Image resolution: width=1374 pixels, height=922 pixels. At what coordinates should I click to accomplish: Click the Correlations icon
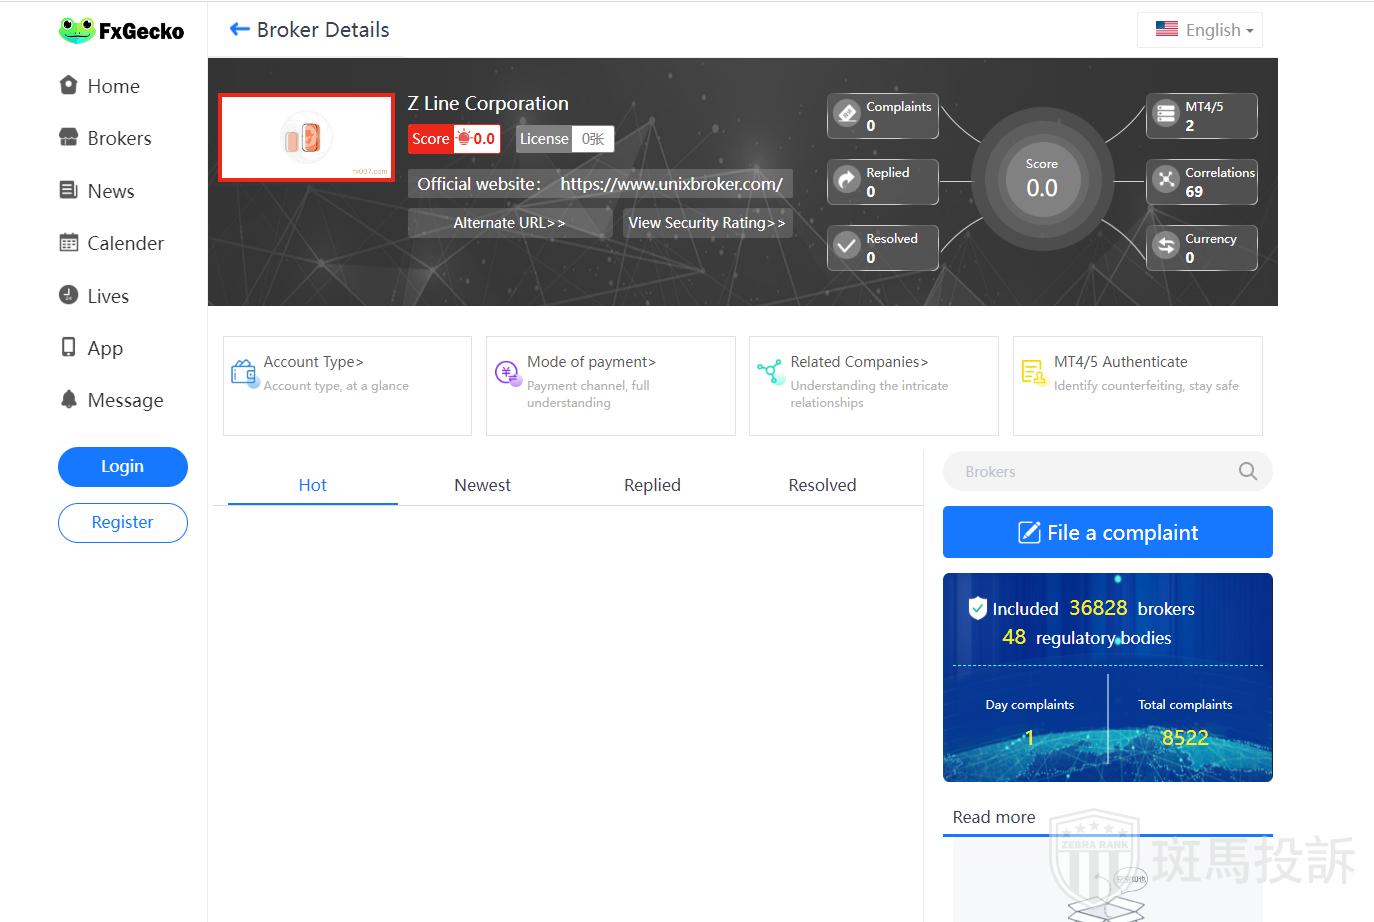1166,180
